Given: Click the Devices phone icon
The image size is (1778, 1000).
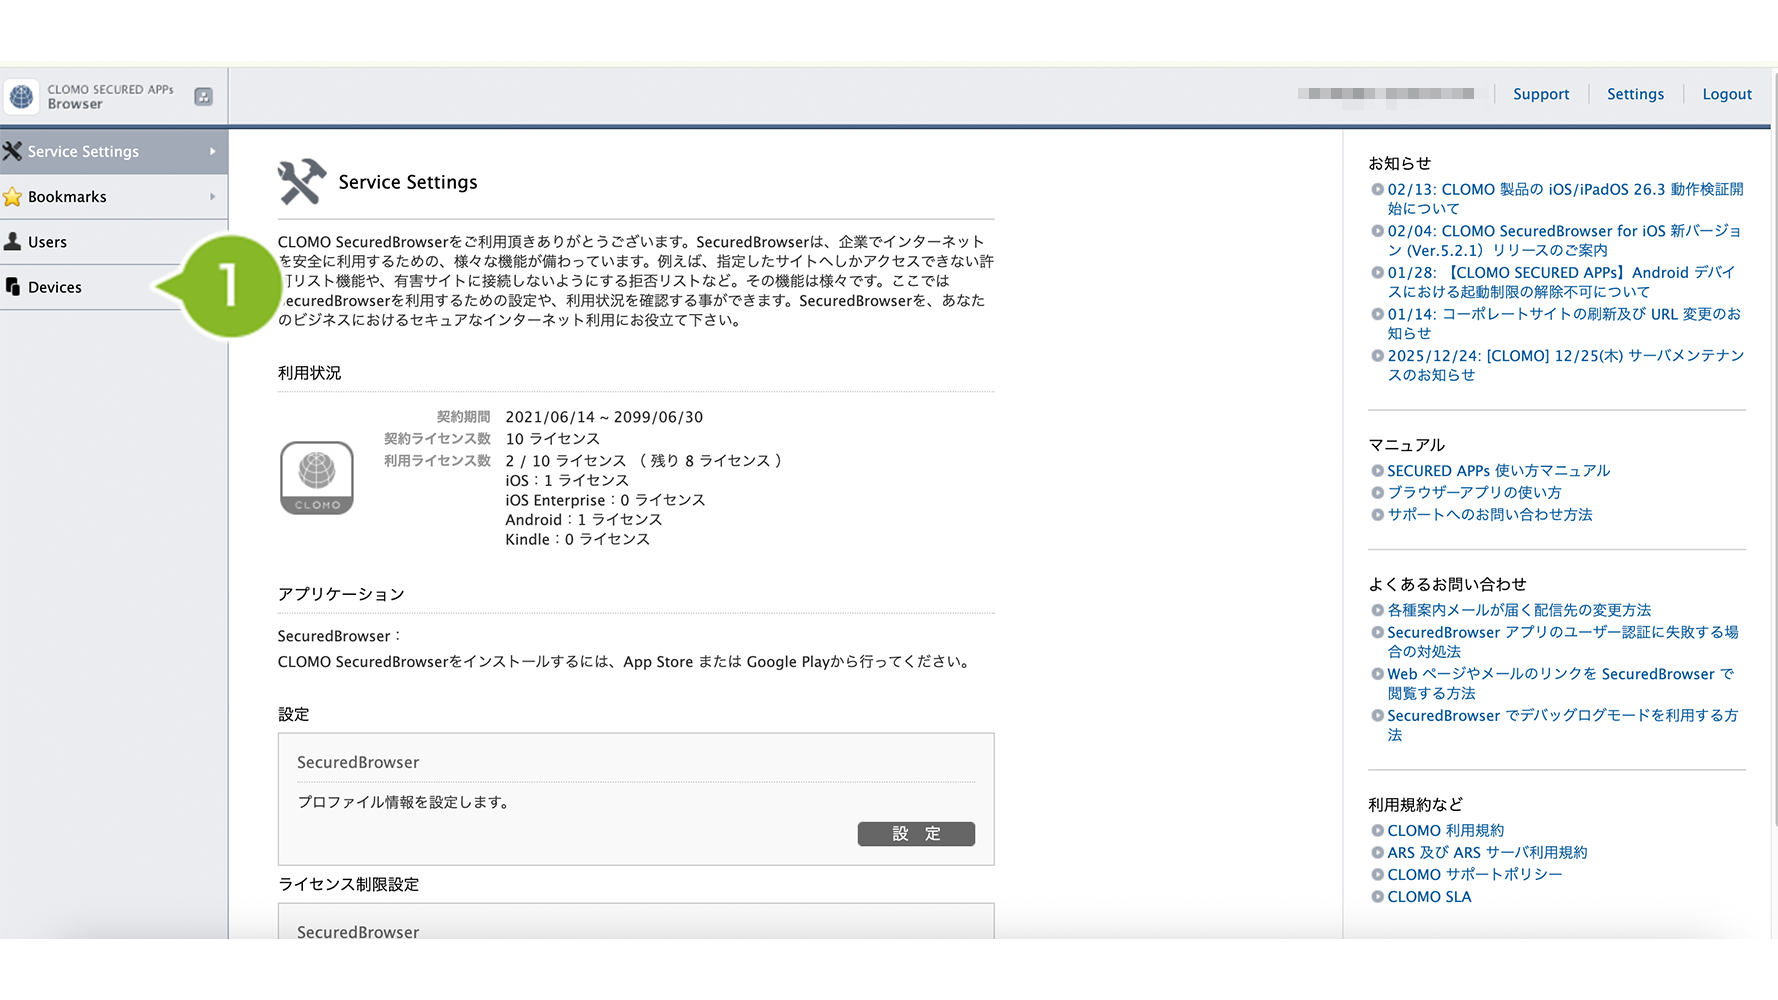Looking at the screenshot, I should (12, 287).
